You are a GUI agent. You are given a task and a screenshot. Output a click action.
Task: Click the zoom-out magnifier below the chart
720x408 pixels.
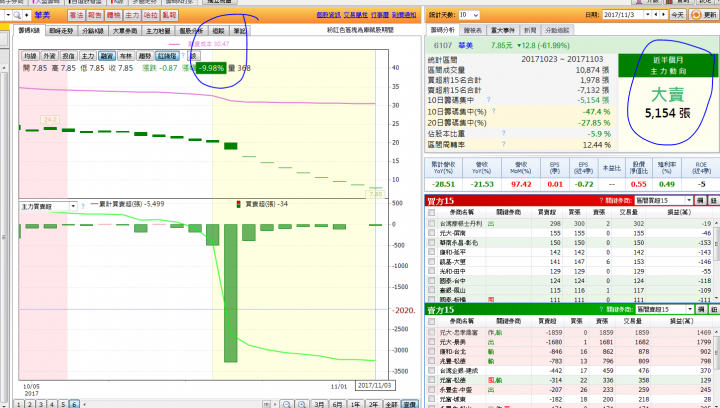[x=287, y=404]
